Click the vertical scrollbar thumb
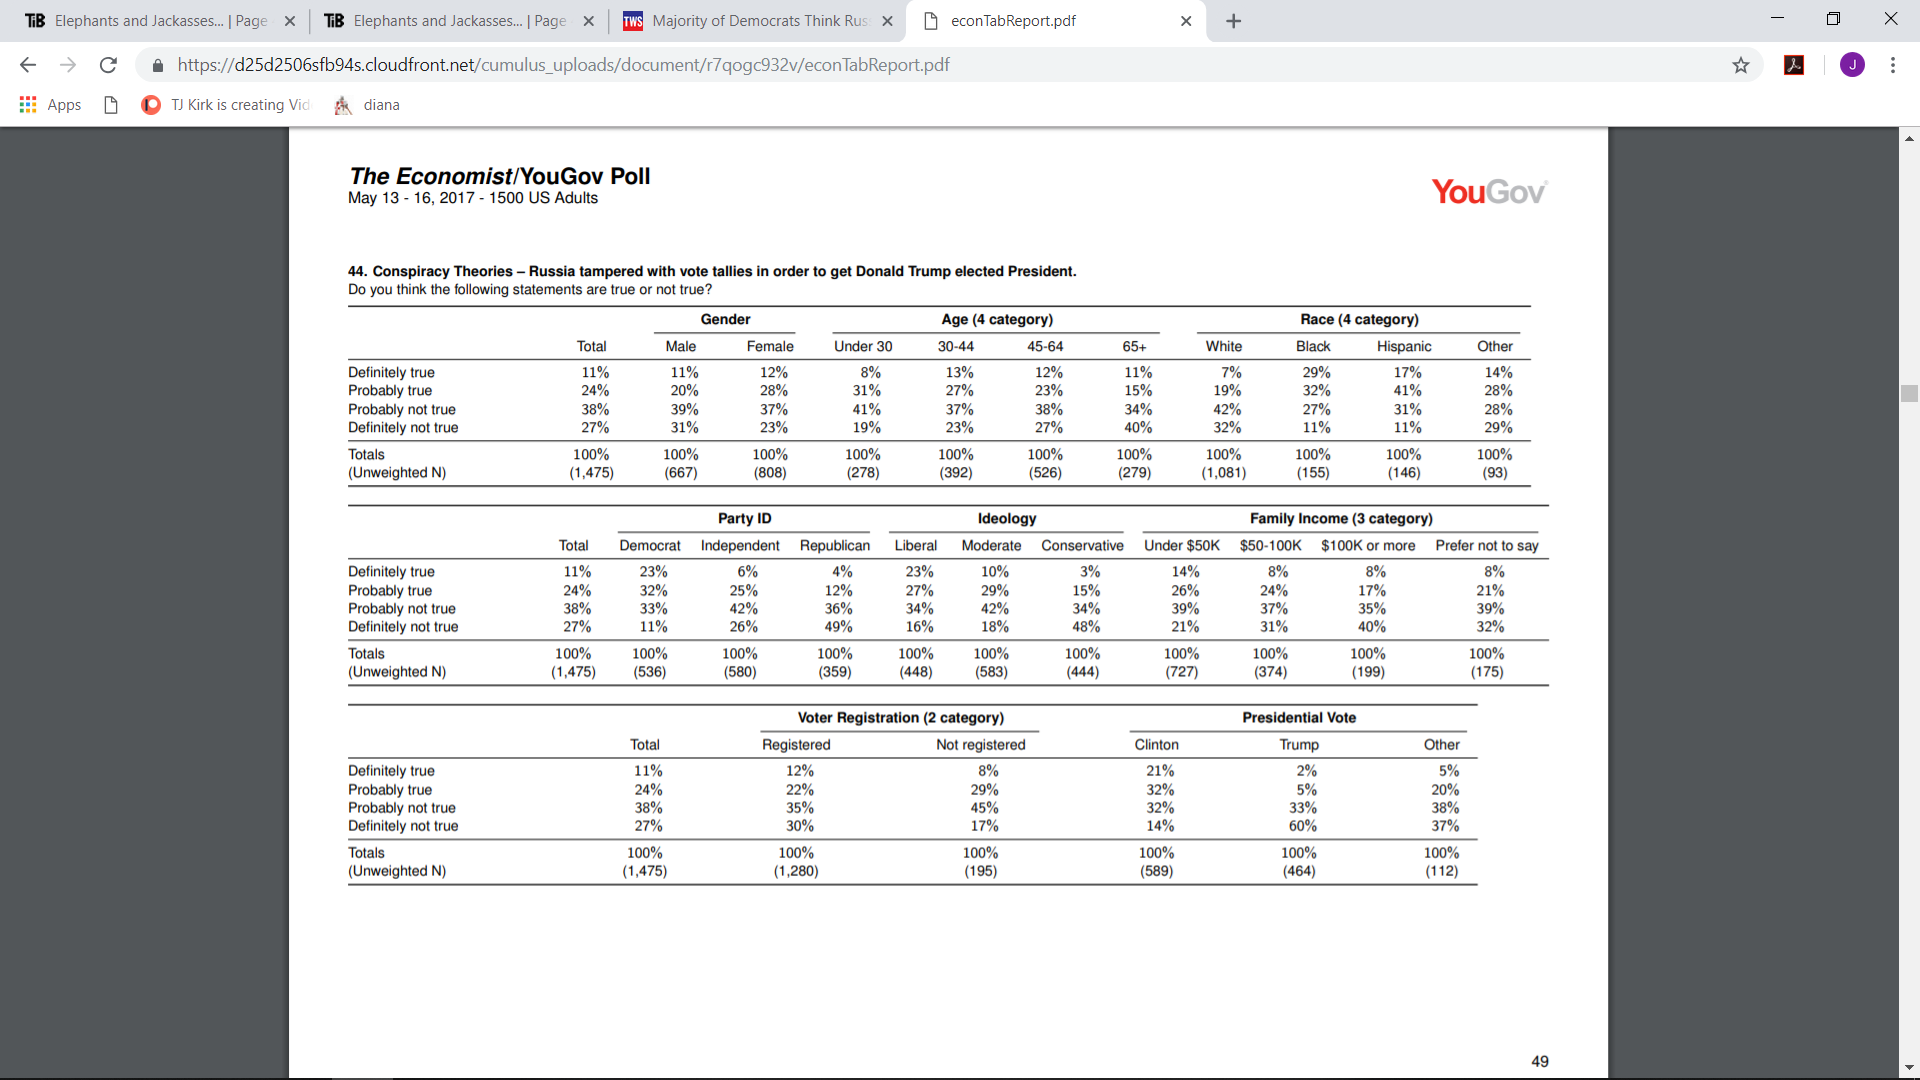Screen dimensions: 1920x1080 [1909, 393]
